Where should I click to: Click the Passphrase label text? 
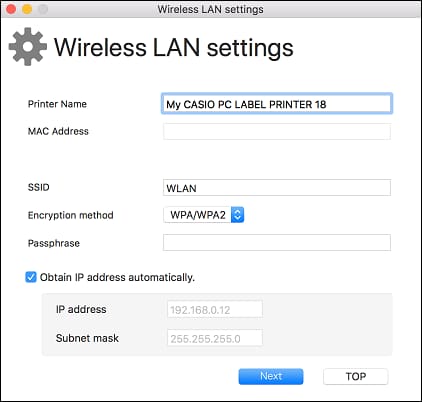click(x=54, y=243)
